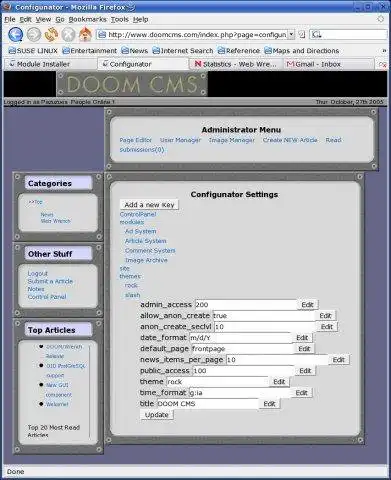The image size is (391, 480).
Task: Click the admin_access value field
Action: tap(246, 304)
